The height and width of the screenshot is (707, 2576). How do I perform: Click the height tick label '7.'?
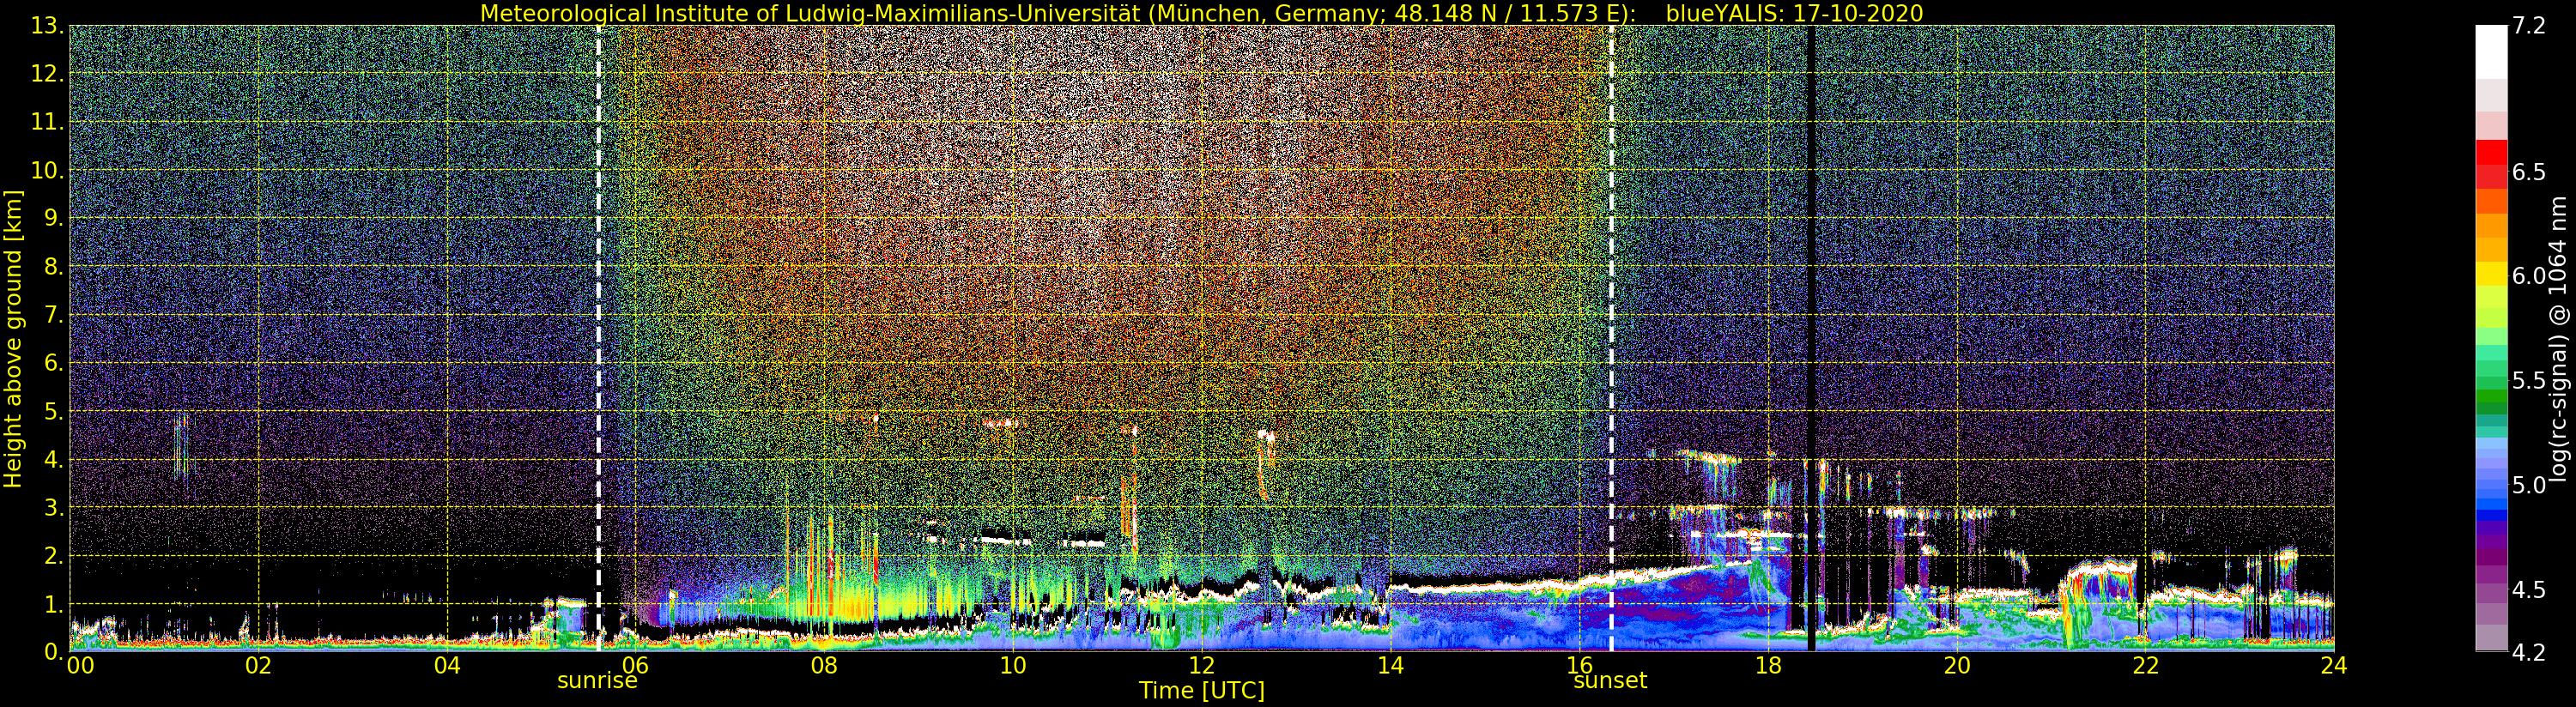54,315
